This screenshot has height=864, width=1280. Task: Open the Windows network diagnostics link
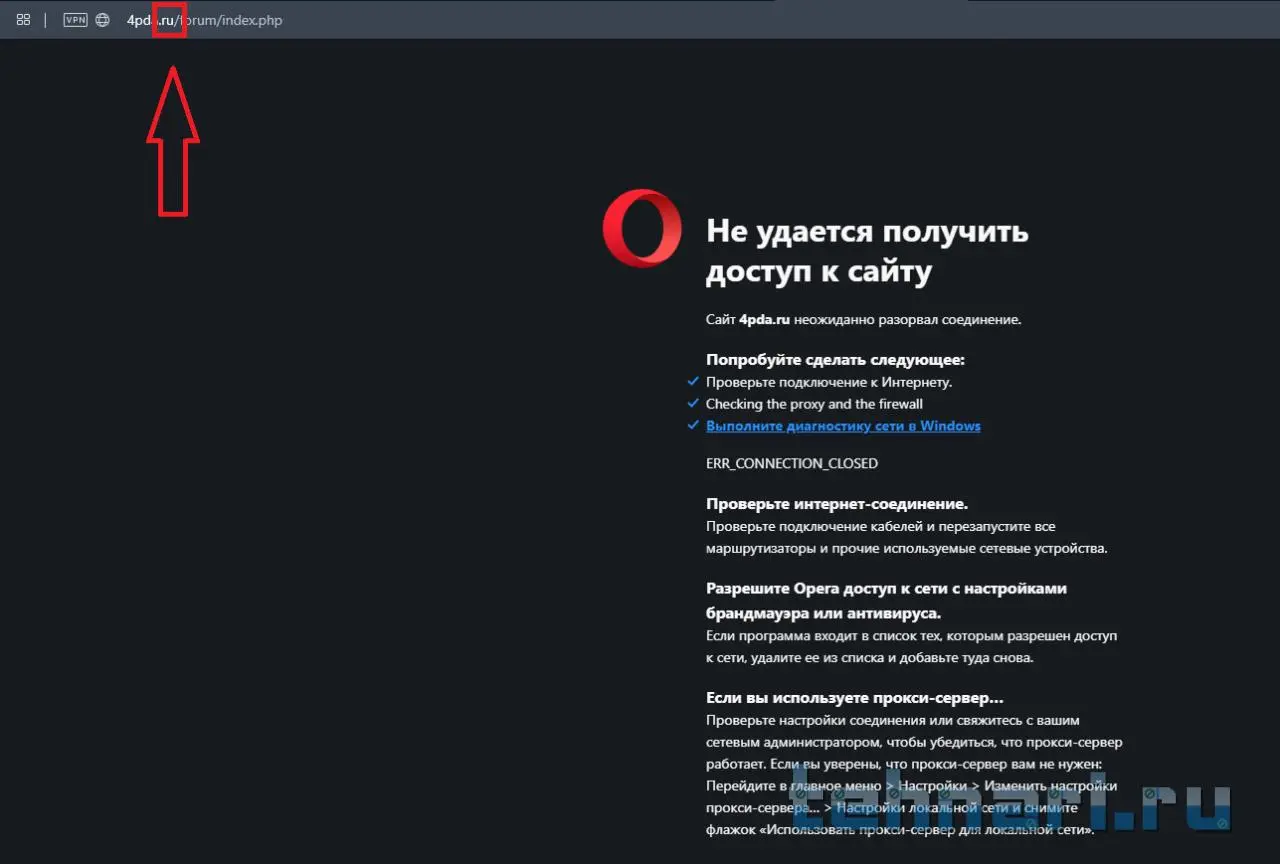pos(843,426)
